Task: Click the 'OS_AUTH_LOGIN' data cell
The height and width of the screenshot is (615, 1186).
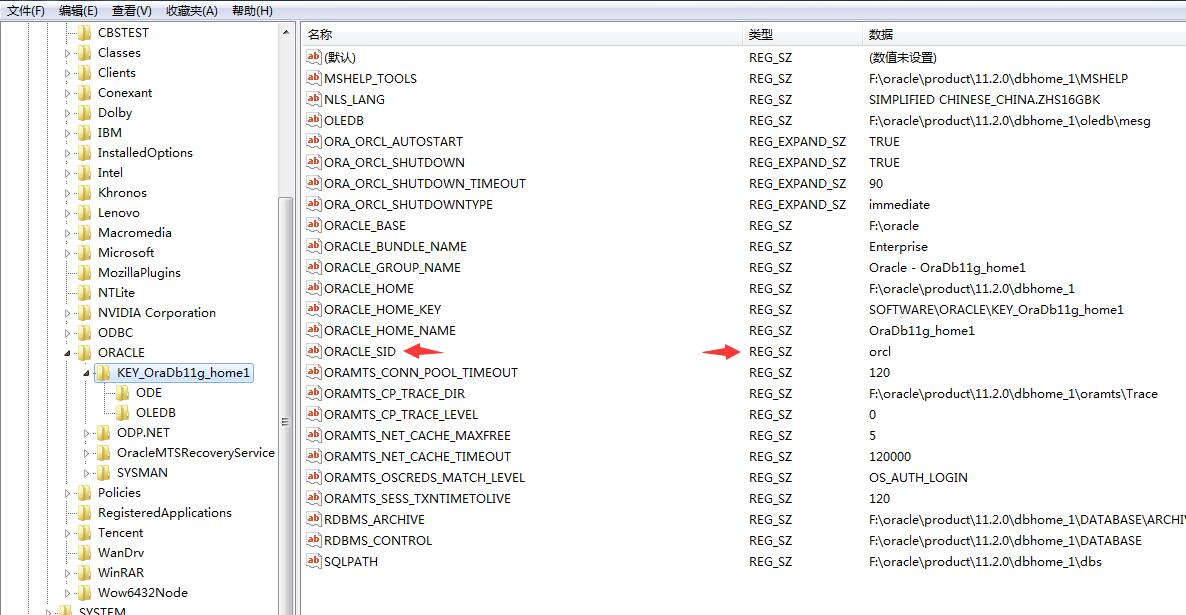Action: (918, 477)
